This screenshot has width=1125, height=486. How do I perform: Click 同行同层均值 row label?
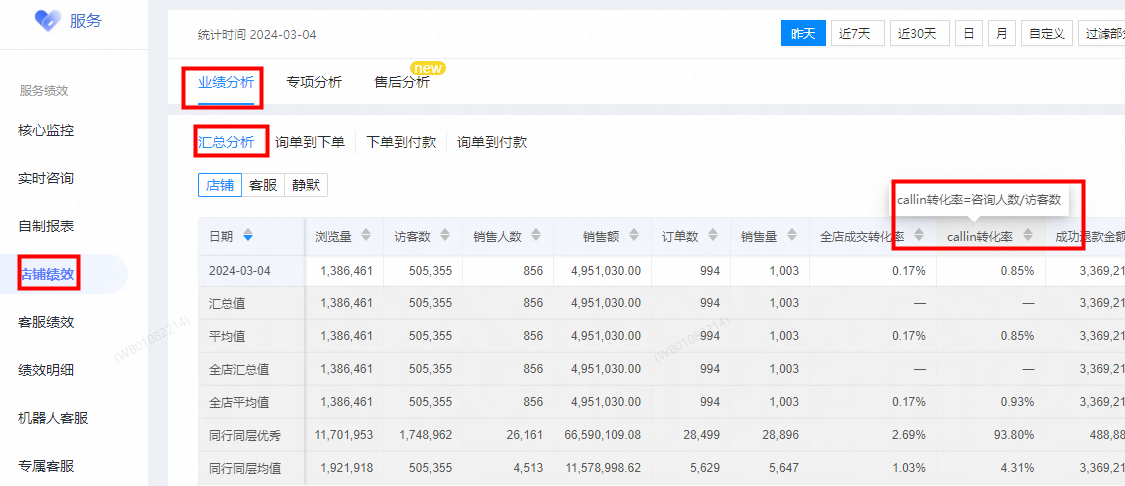[245, 469]
